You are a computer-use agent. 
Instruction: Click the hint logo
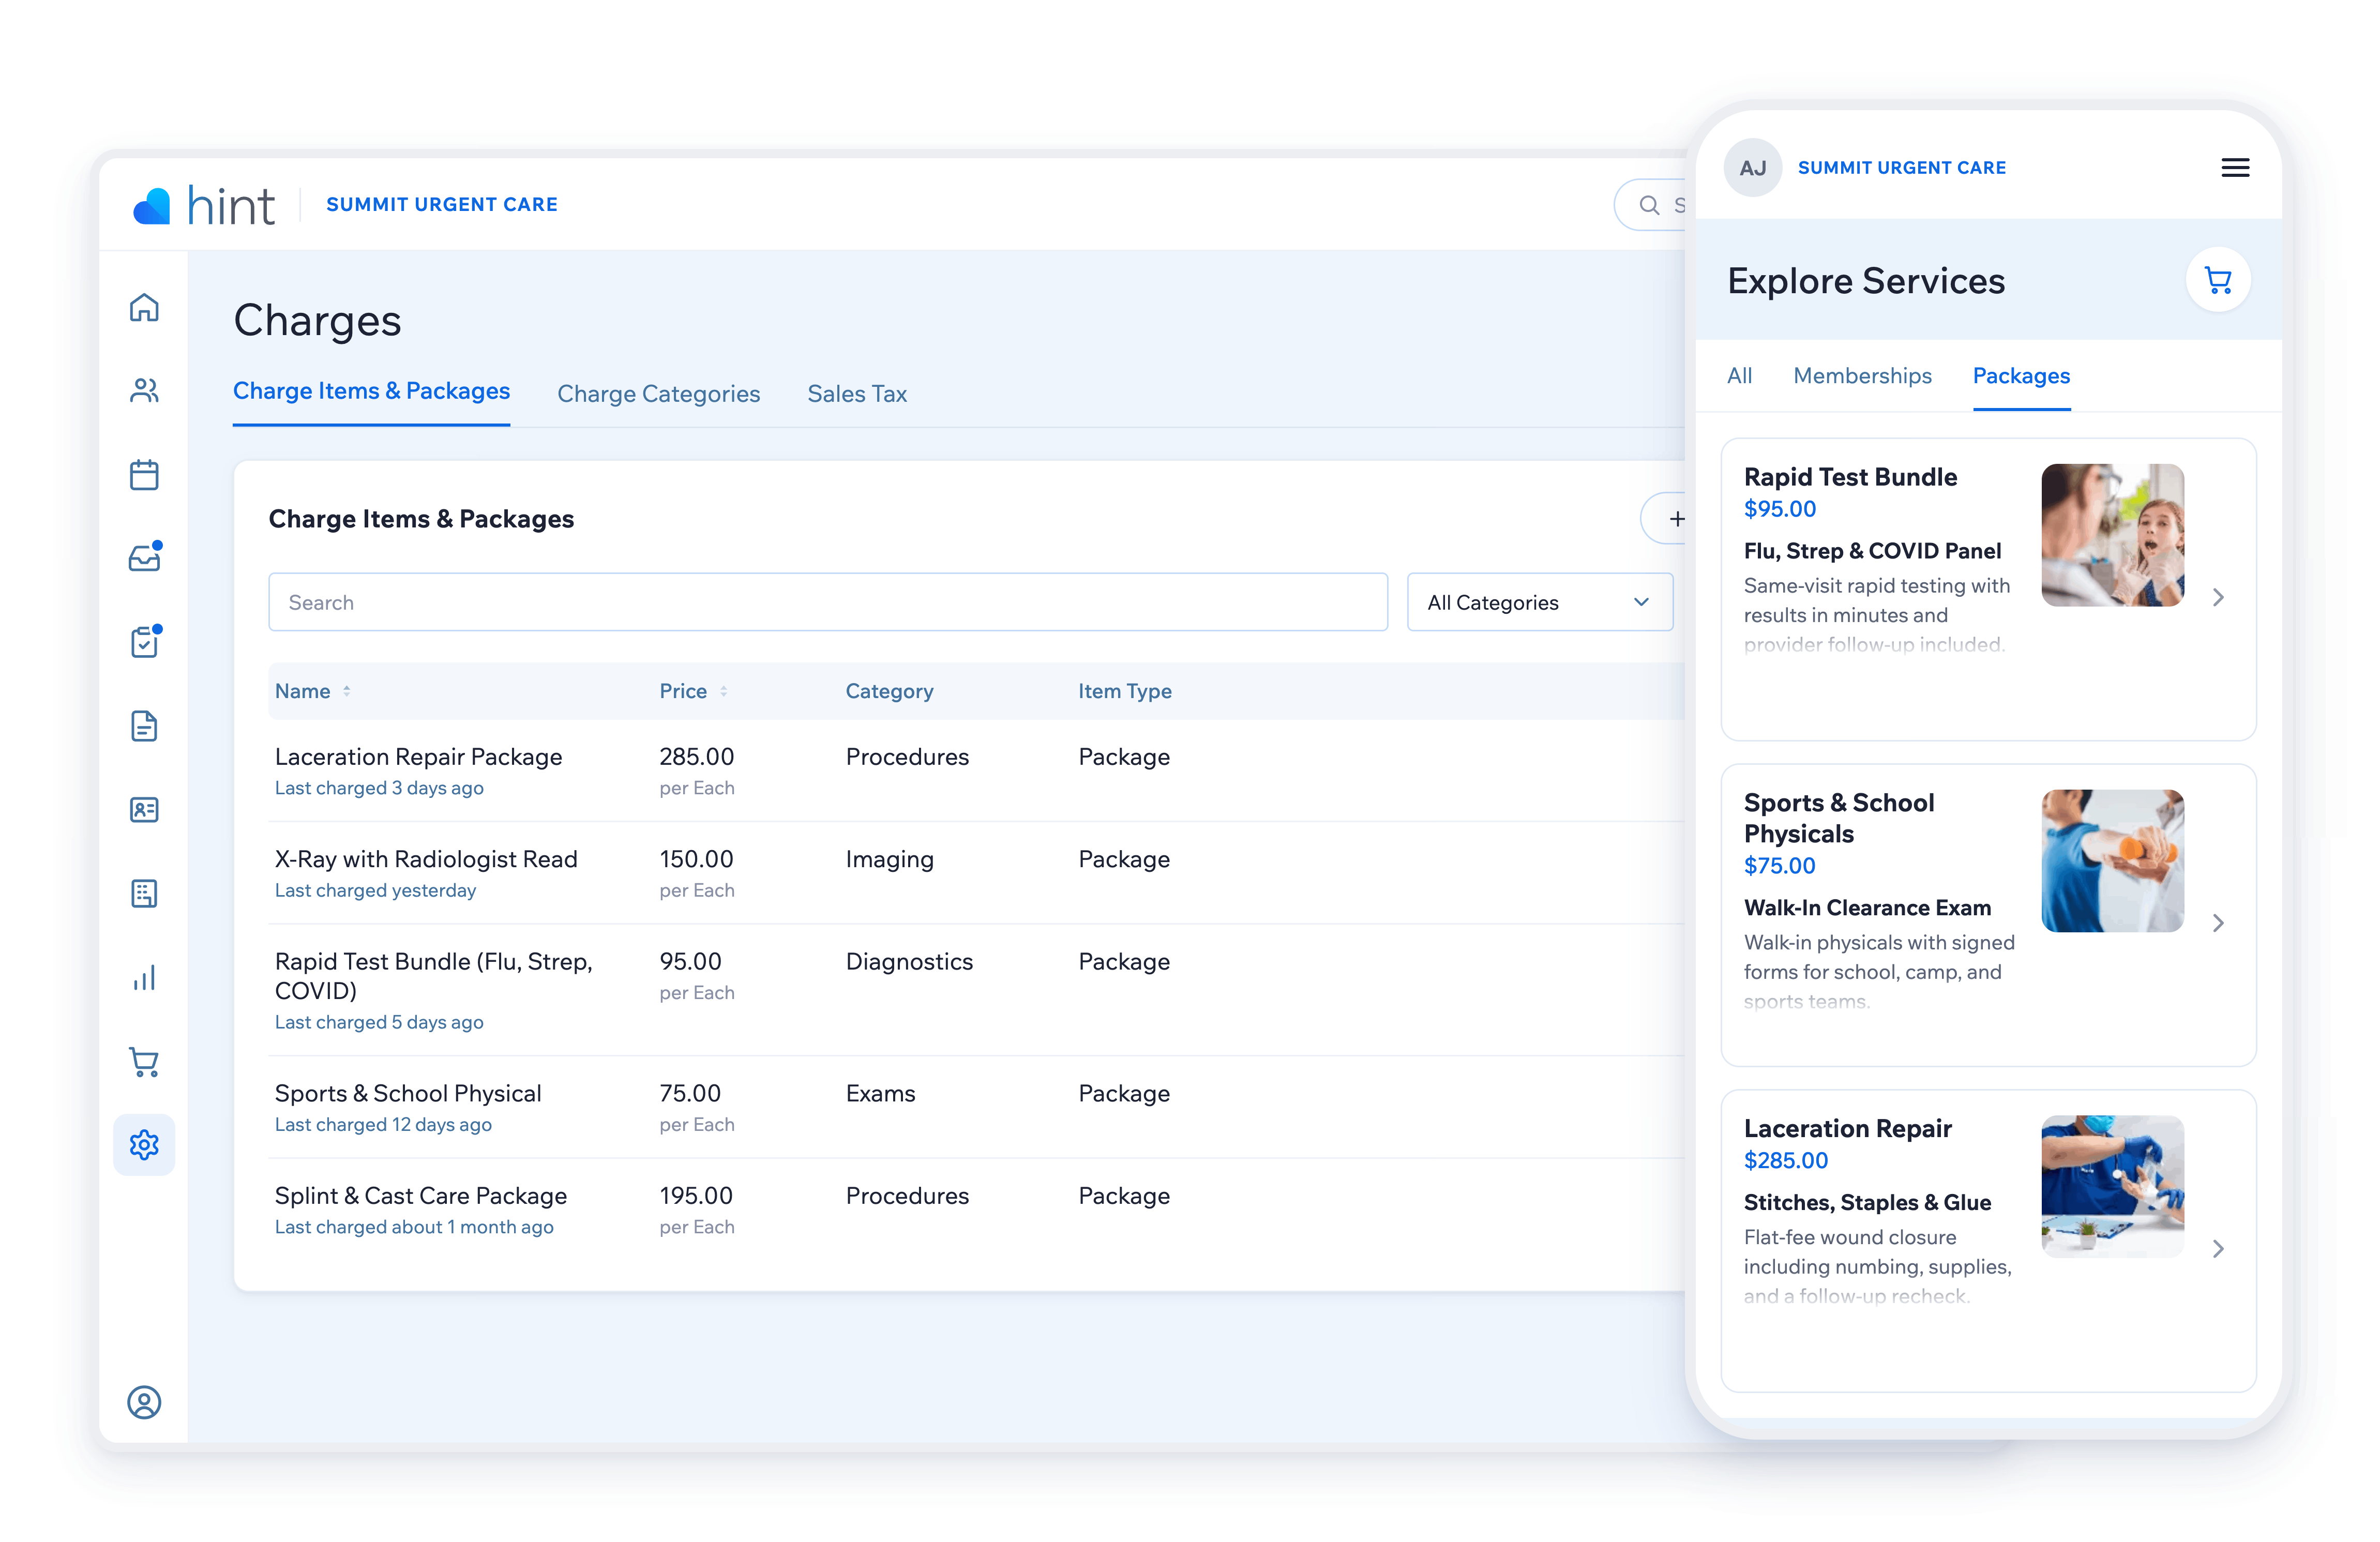point(204,206)
